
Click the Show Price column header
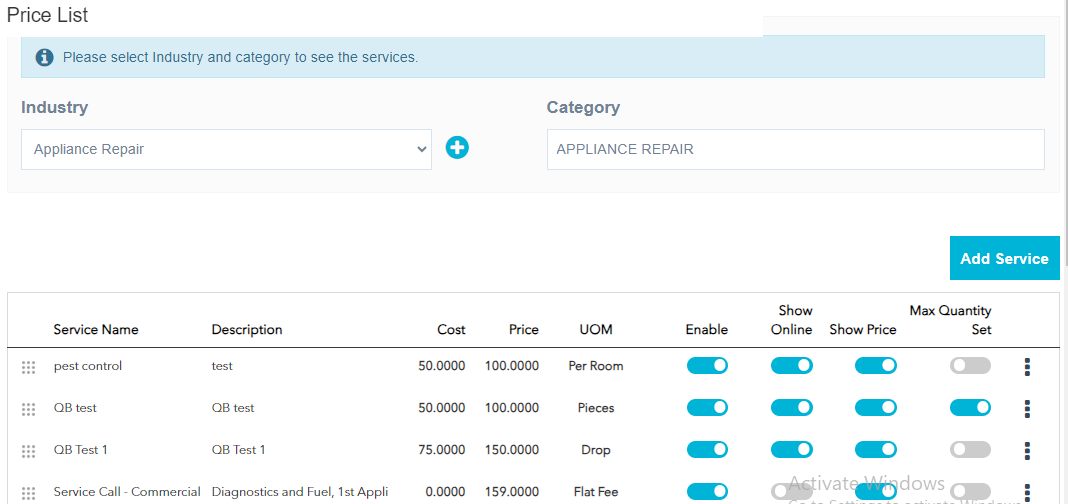click(863, 330)
